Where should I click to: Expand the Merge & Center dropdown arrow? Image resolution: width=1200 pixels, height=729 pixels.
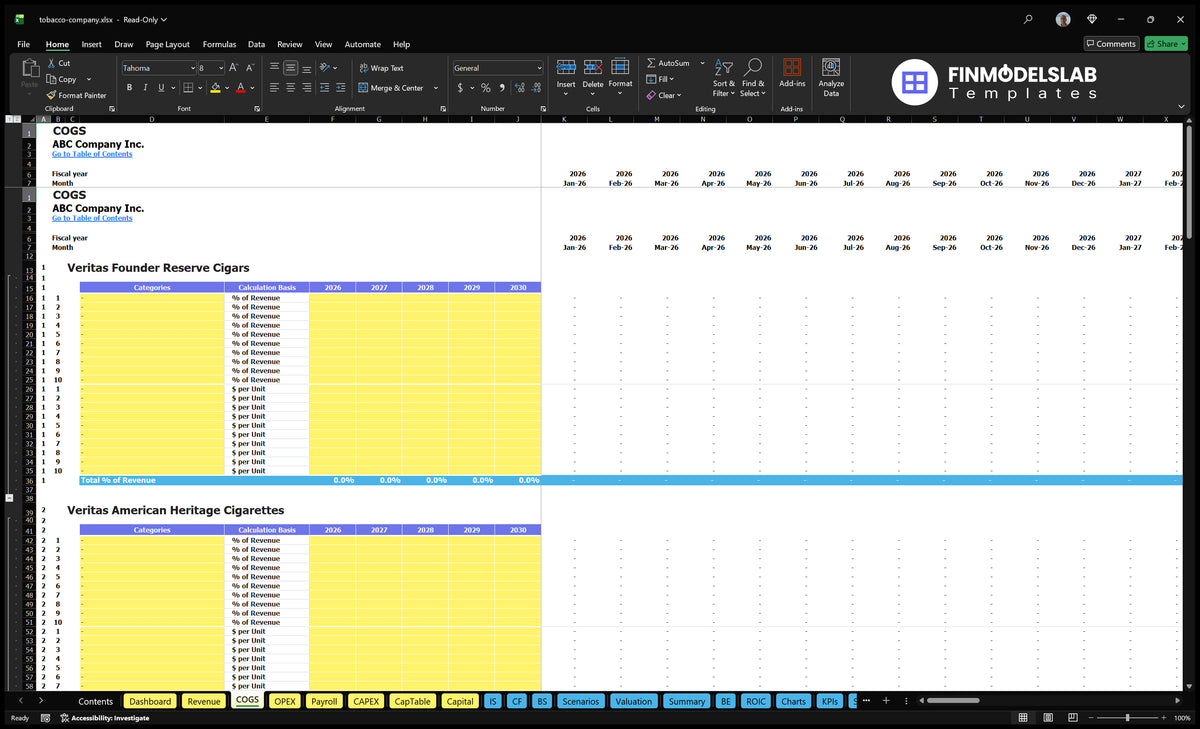click(436, 88)
